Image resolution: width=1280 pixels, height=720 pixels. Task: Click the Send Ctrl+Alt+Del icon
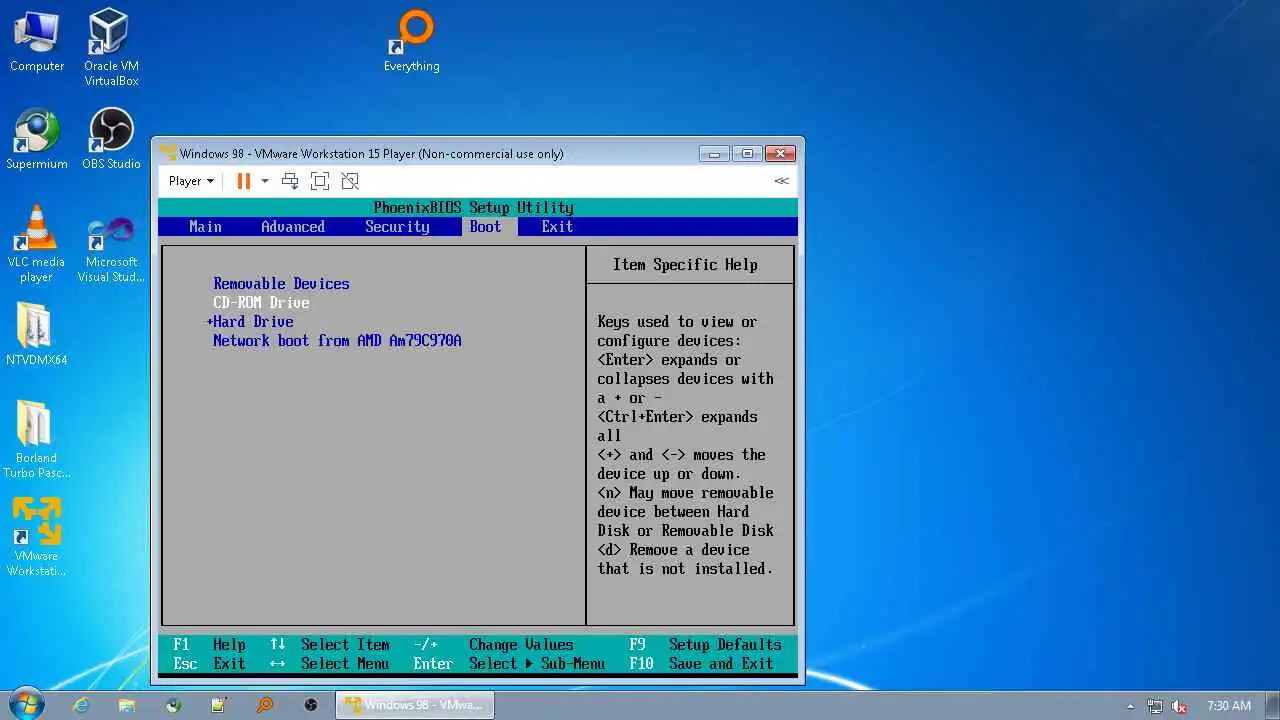tap(290, 181)
